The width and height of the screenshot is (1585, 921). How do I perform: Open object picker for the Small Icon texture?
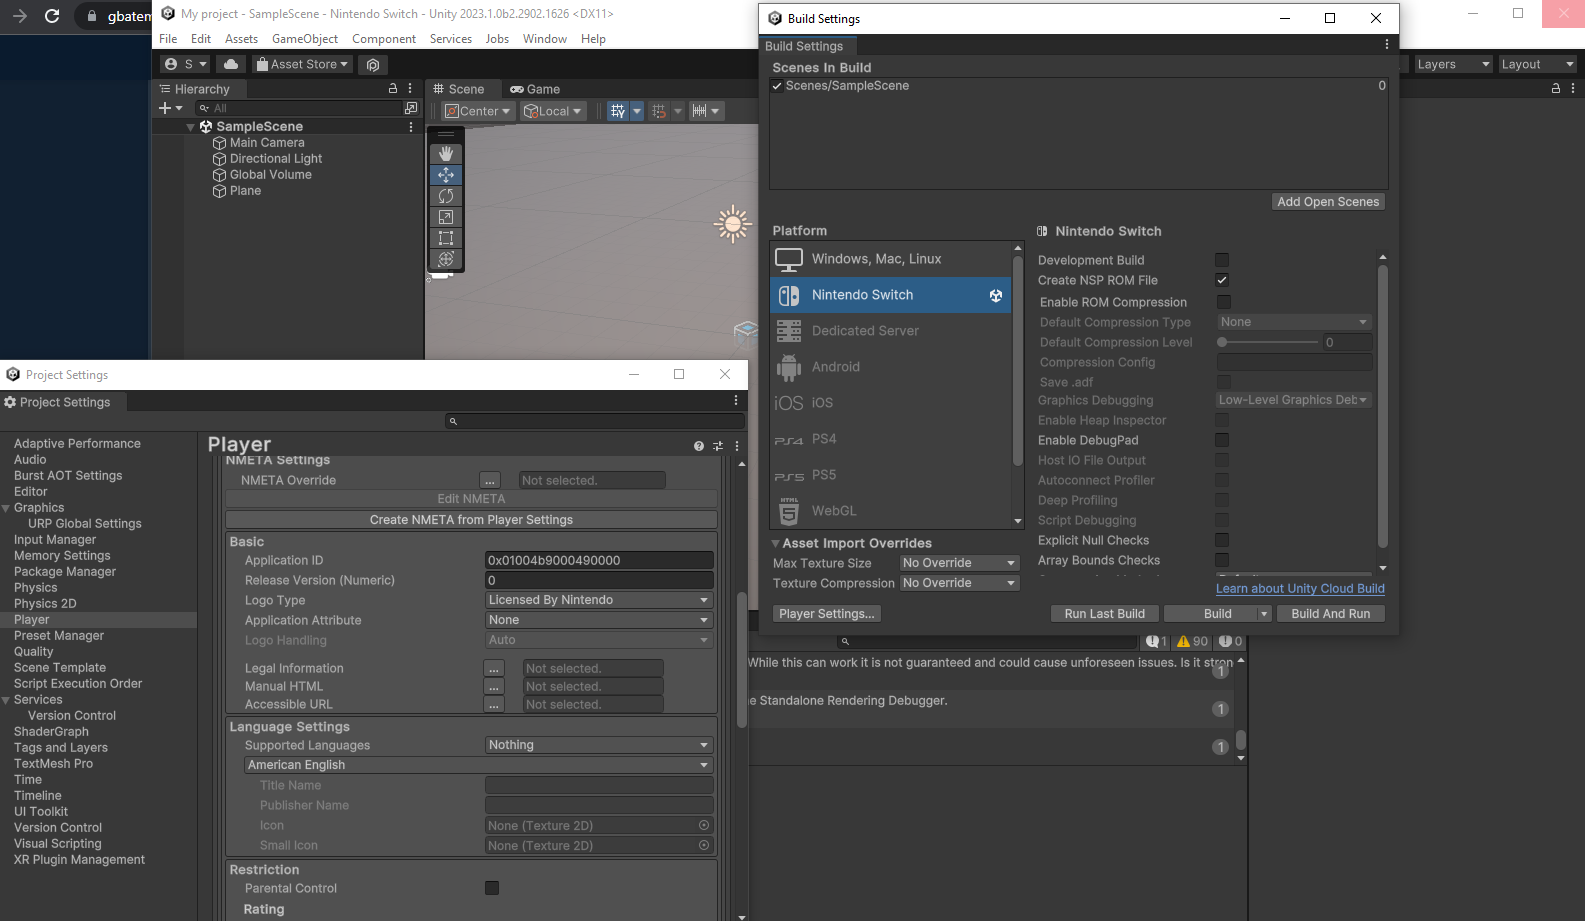tap(704, 846)
